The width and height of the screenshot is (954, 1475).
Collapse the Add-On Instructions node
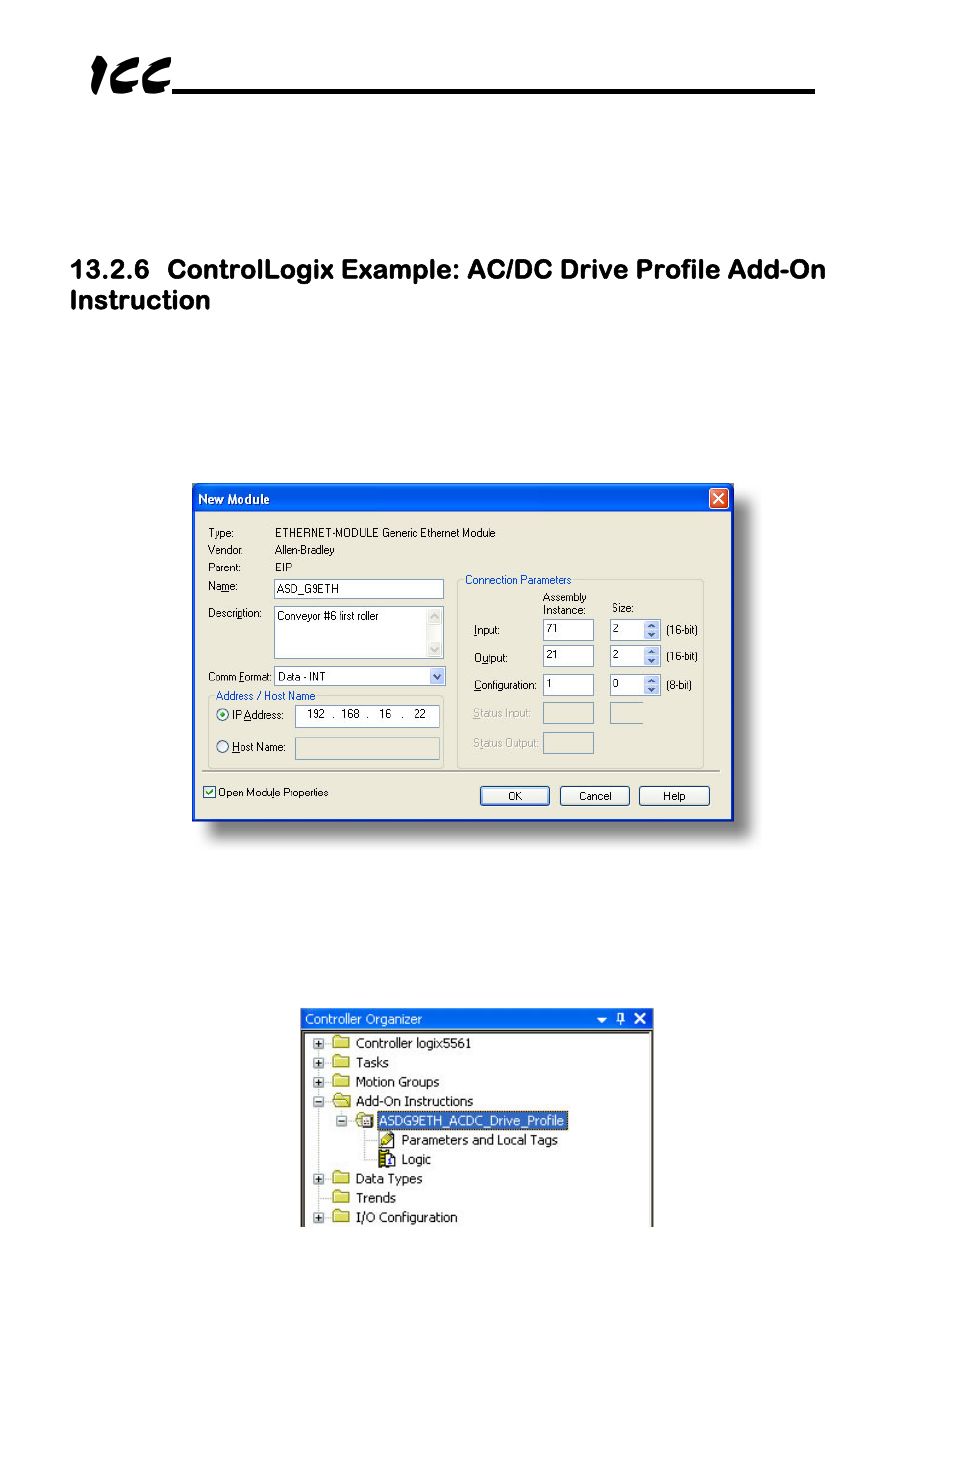pyautogui.click(x=318, y=1101)
